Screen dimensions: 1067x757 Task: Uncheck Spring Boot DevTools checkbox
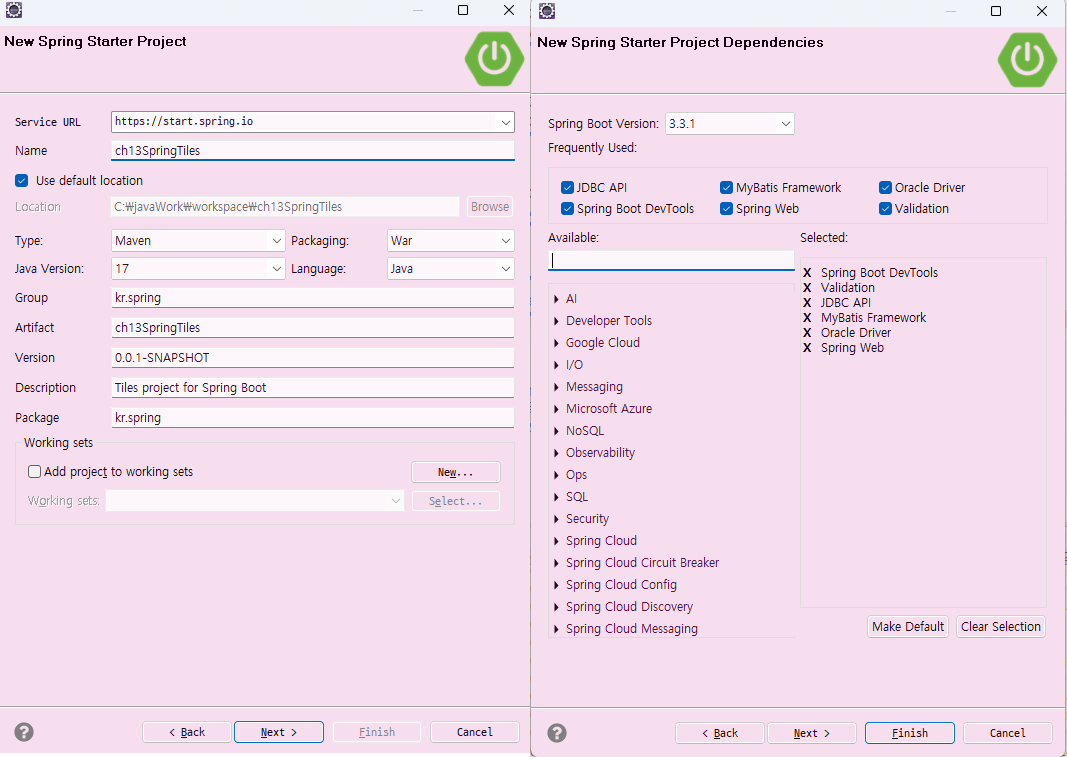pos(568,208)
